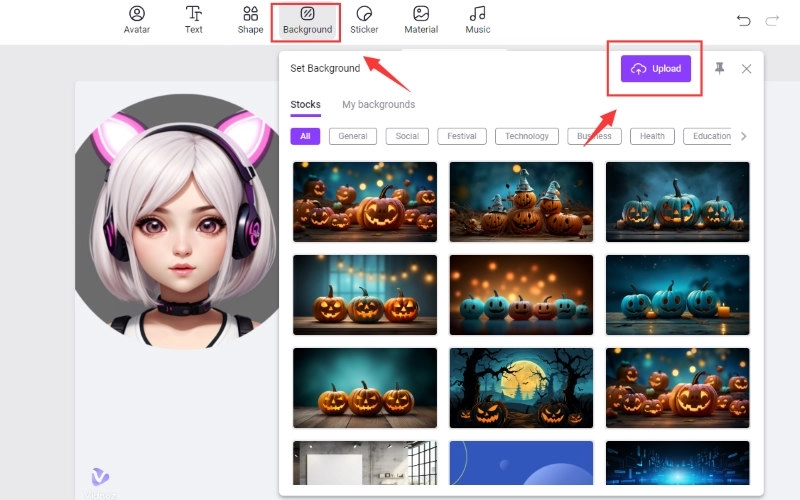Viewport: 800px width, 500px height.
Task: Filter backgrounds by Festival
Action: point(461,136)
